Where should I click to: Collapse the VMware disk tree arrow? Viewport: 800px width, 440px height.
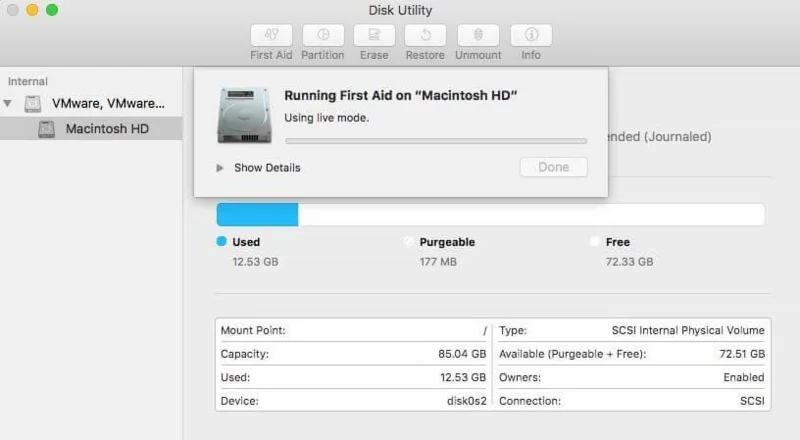point(8,104)
